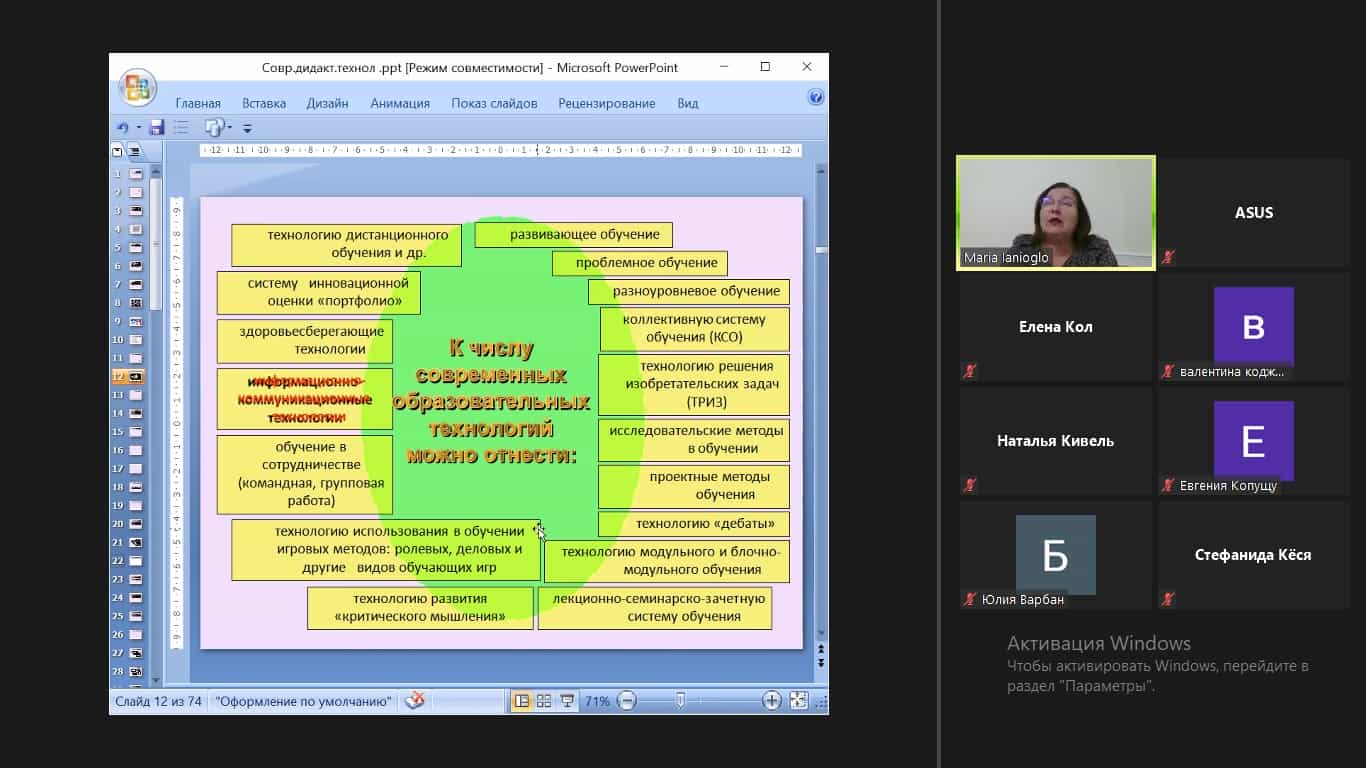This screenshot has width=1366, height=768.
Task: Click the 71% zoom level button
Action: (597, 701)
